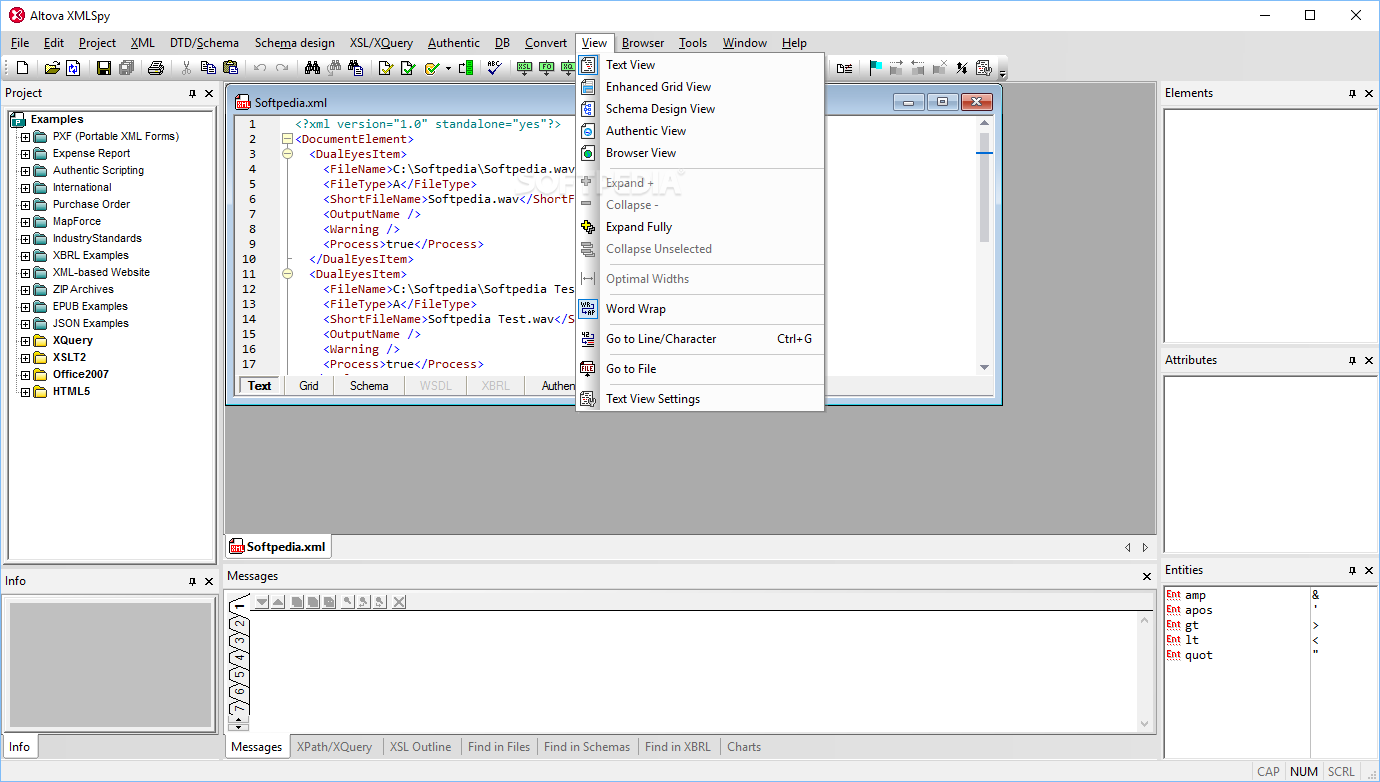The height and width of the screenshot is (782, 1380).
Task: Click the Replace binoculars-with-document icon
Action: 355,68
